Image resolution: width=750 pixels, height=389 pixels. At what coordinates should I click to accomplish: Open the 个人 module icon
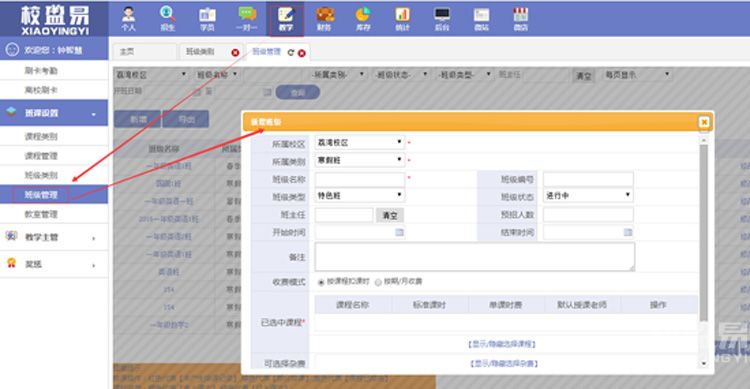pos(128,19)
